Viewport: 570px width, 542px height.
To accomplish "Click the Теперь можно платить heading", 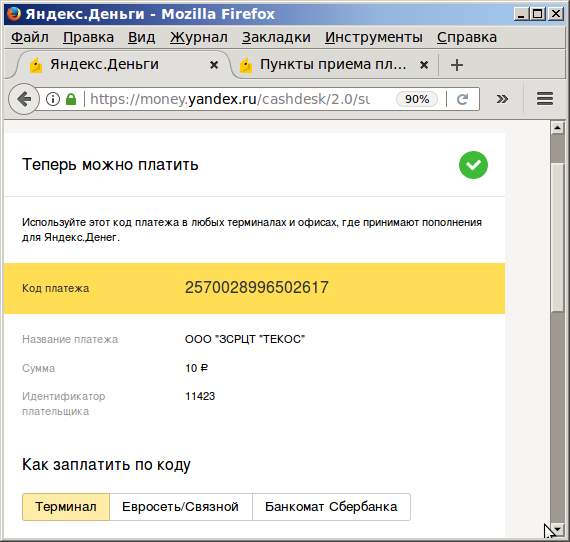I will click(x=110, y=165).
